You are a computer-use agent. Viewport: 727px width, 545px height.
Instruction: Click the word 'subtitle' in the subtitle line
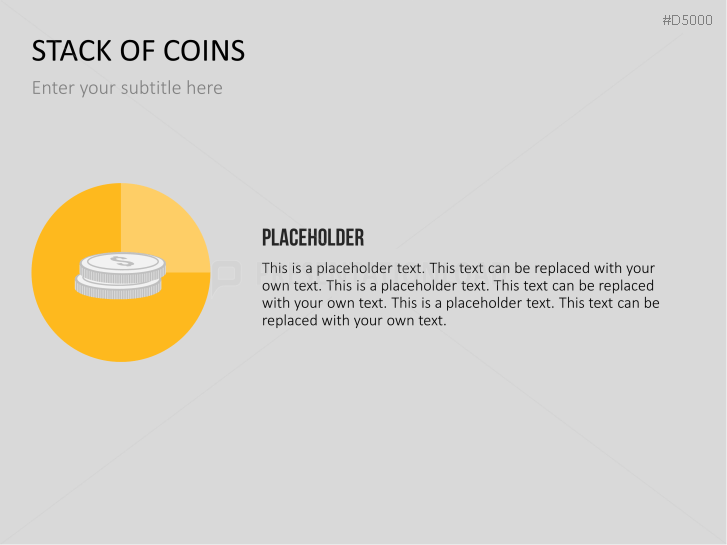tap(154, 88)
